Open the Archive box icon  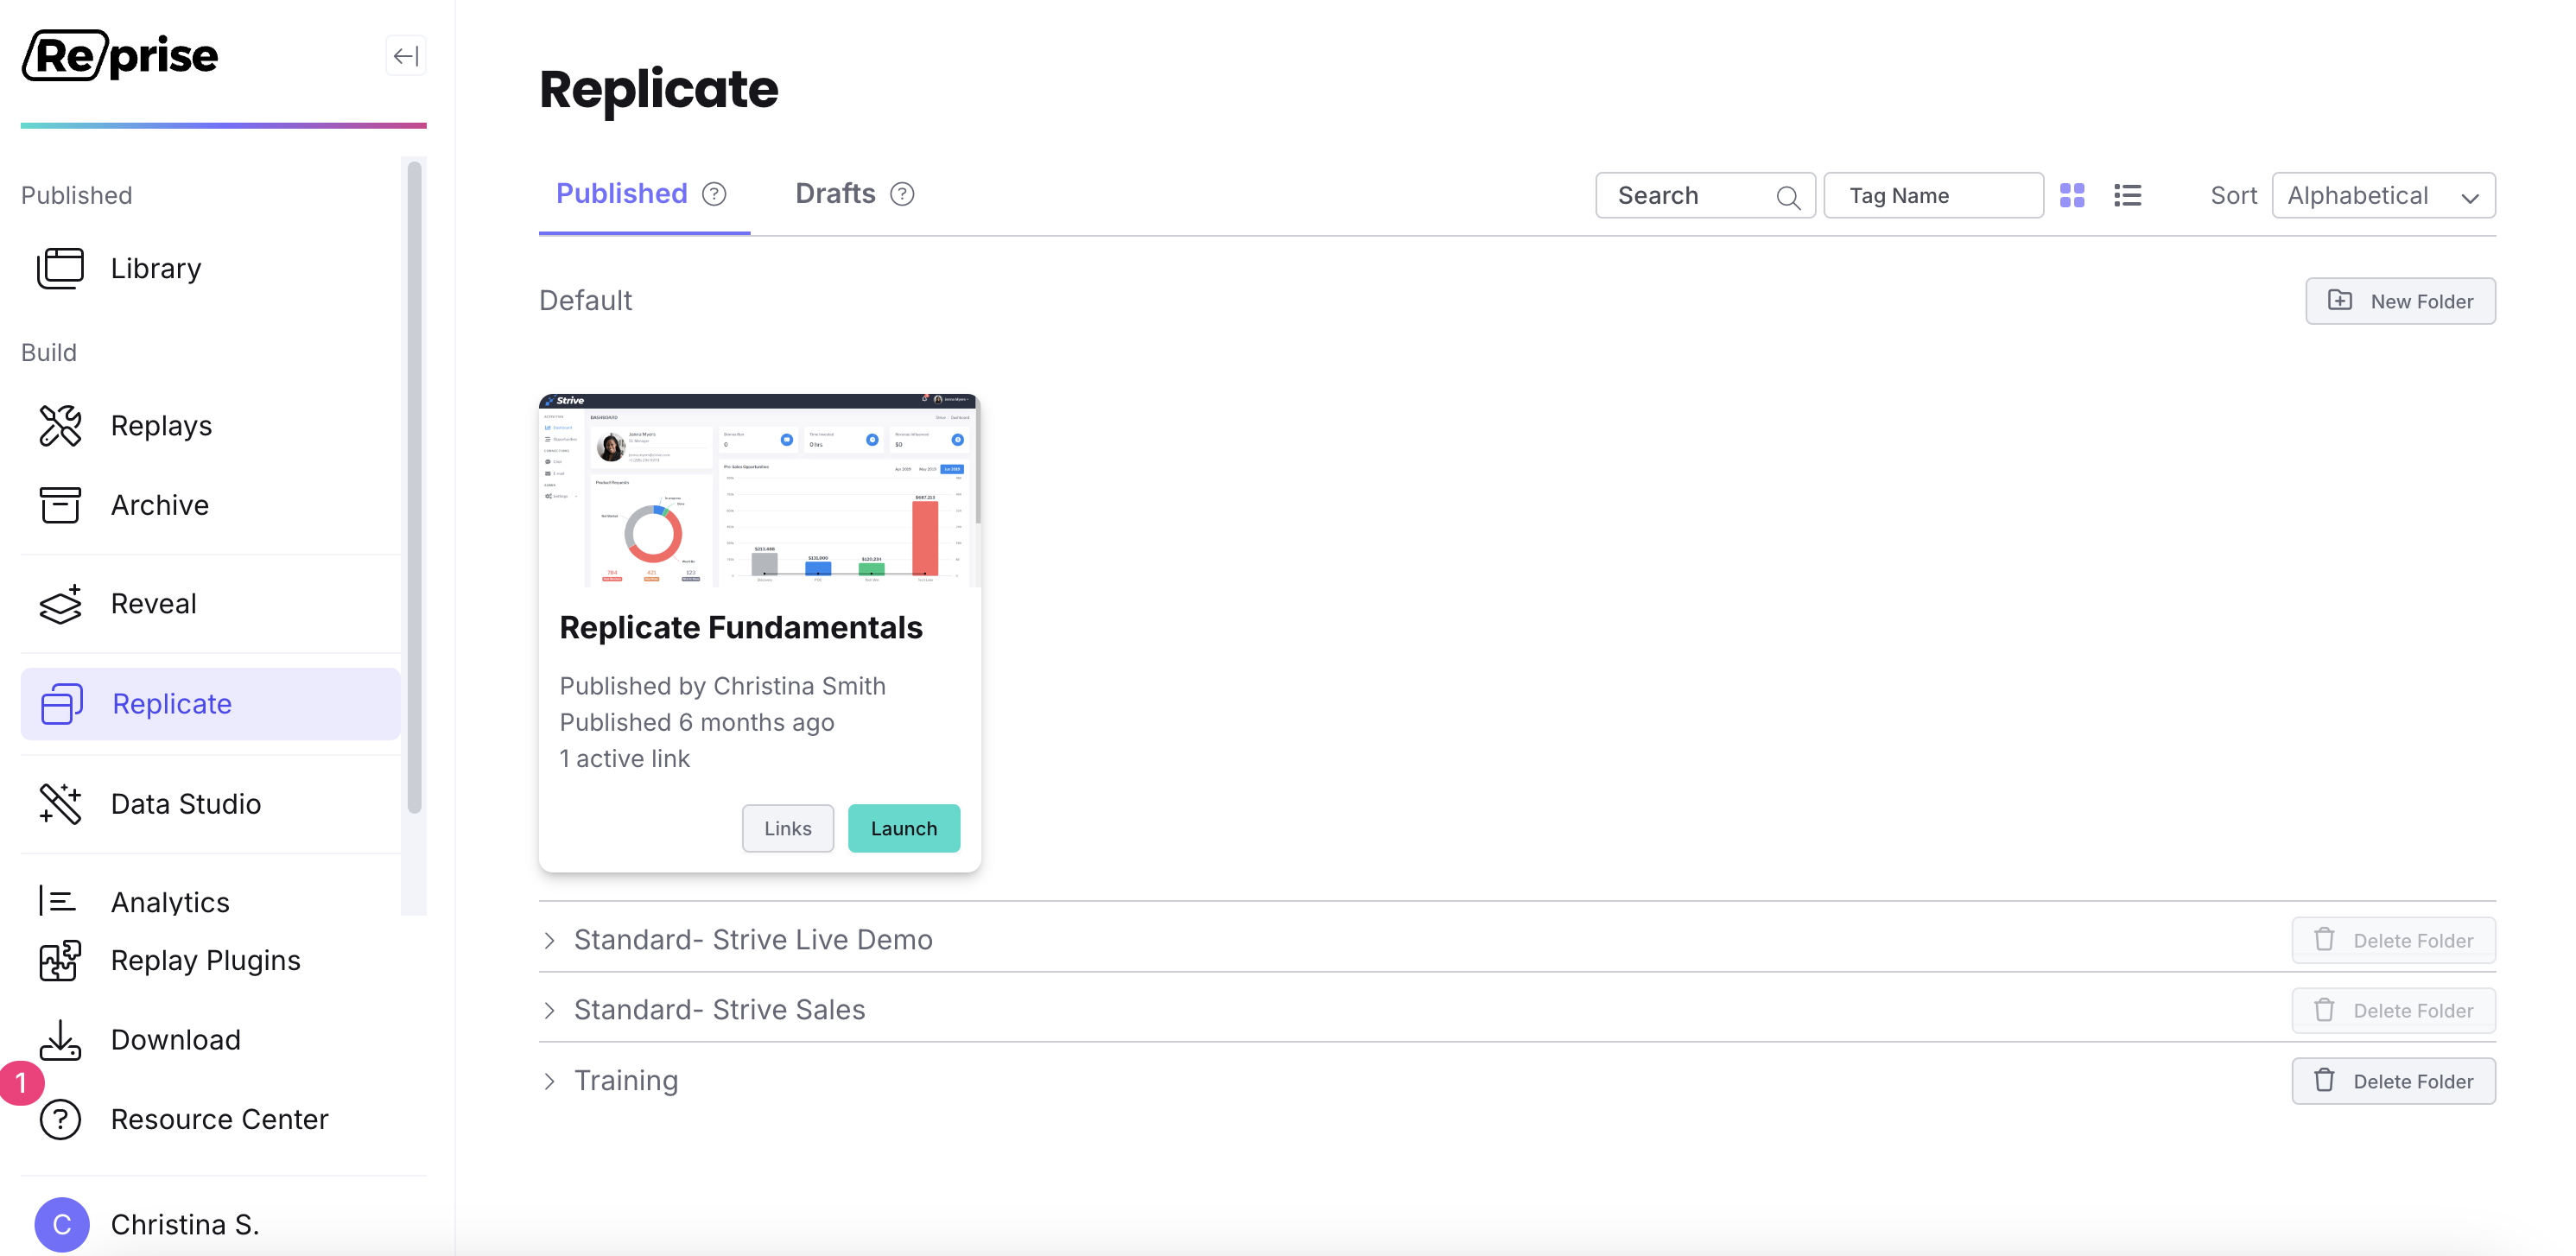pyautogui.click(x=60, y=505)
